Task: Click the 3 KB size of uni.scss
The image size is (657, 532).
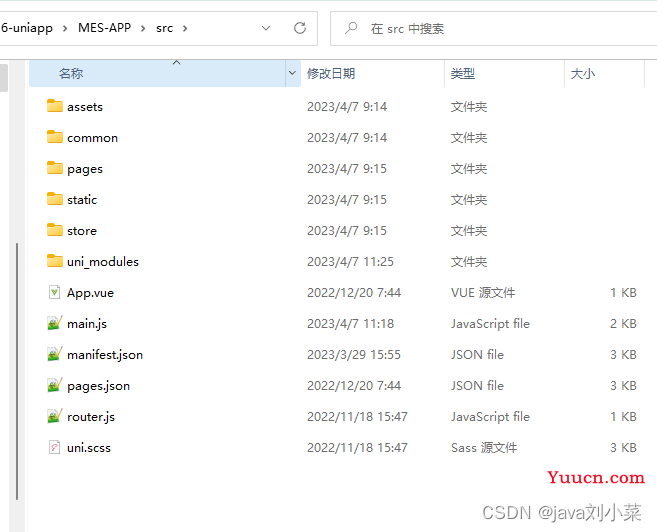Action: (x=623, y=447)
